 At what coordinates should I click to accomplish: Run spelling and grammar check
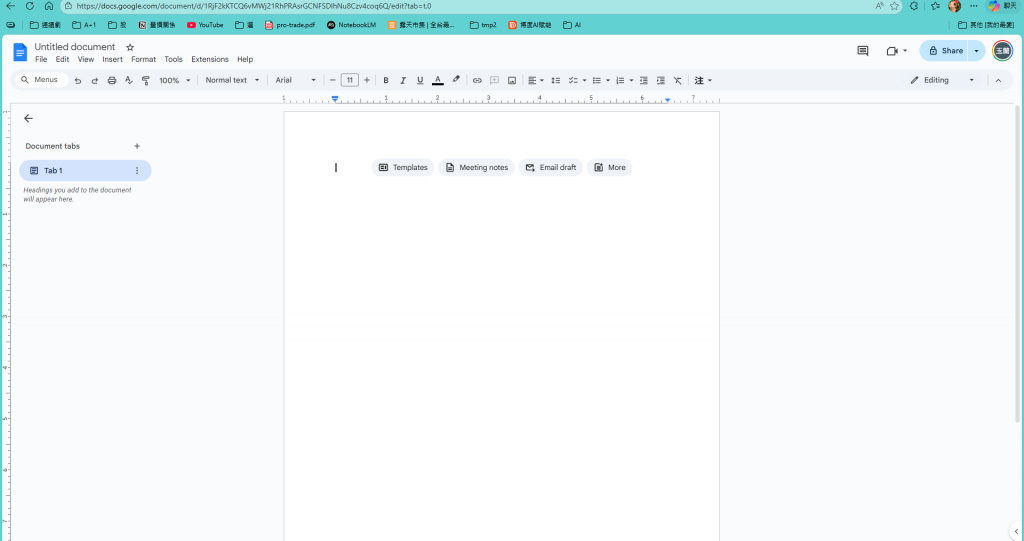tap(129, 80)
